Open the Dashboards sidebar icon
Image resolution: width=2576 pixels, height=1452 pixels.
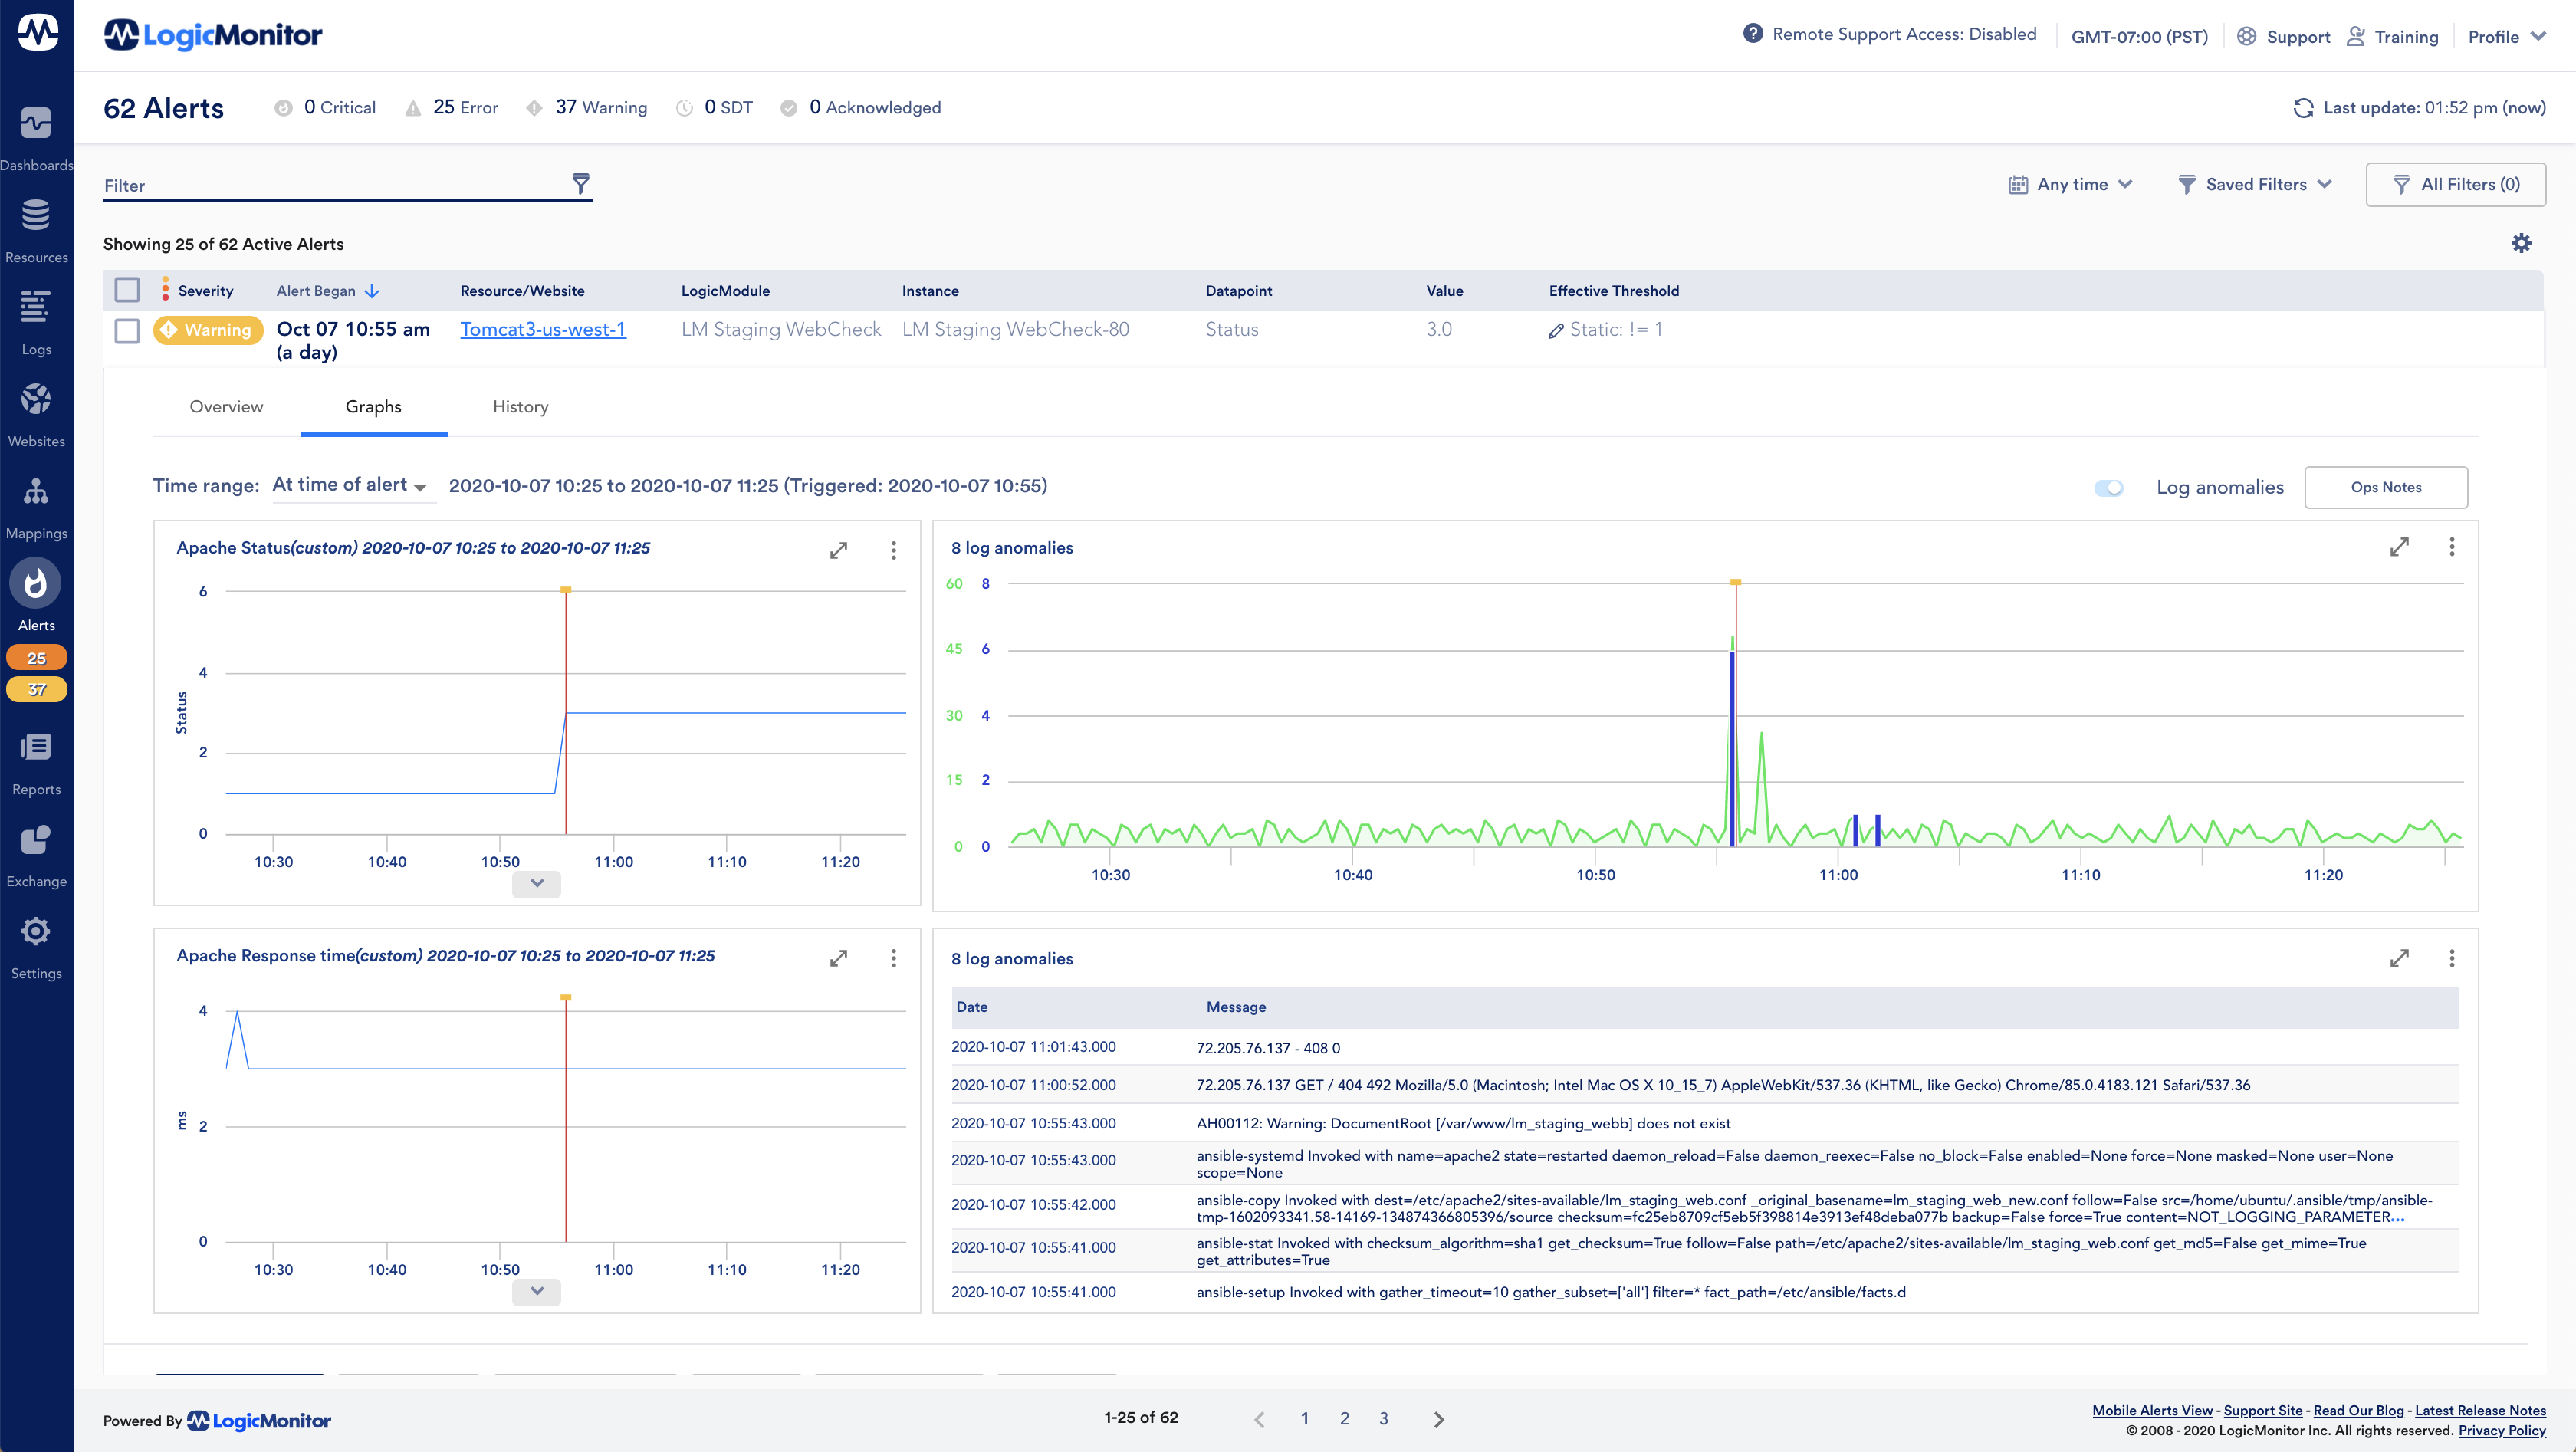(x=36, y=124)
